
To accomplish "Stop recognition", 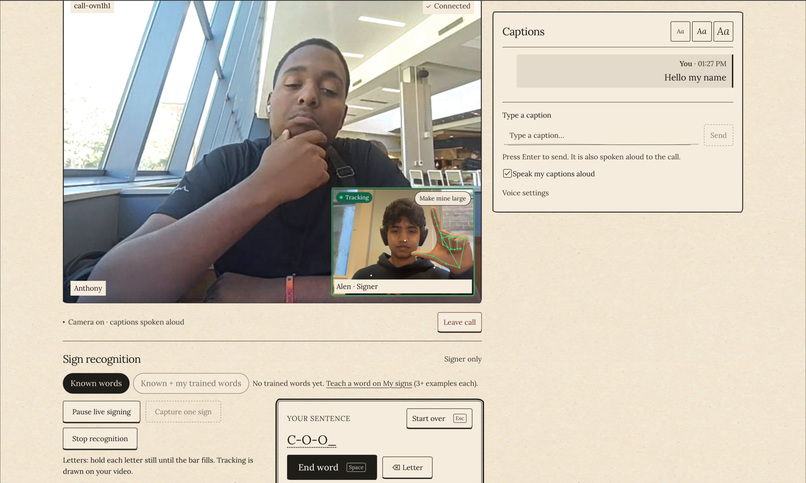I will (x=100, y=438).
